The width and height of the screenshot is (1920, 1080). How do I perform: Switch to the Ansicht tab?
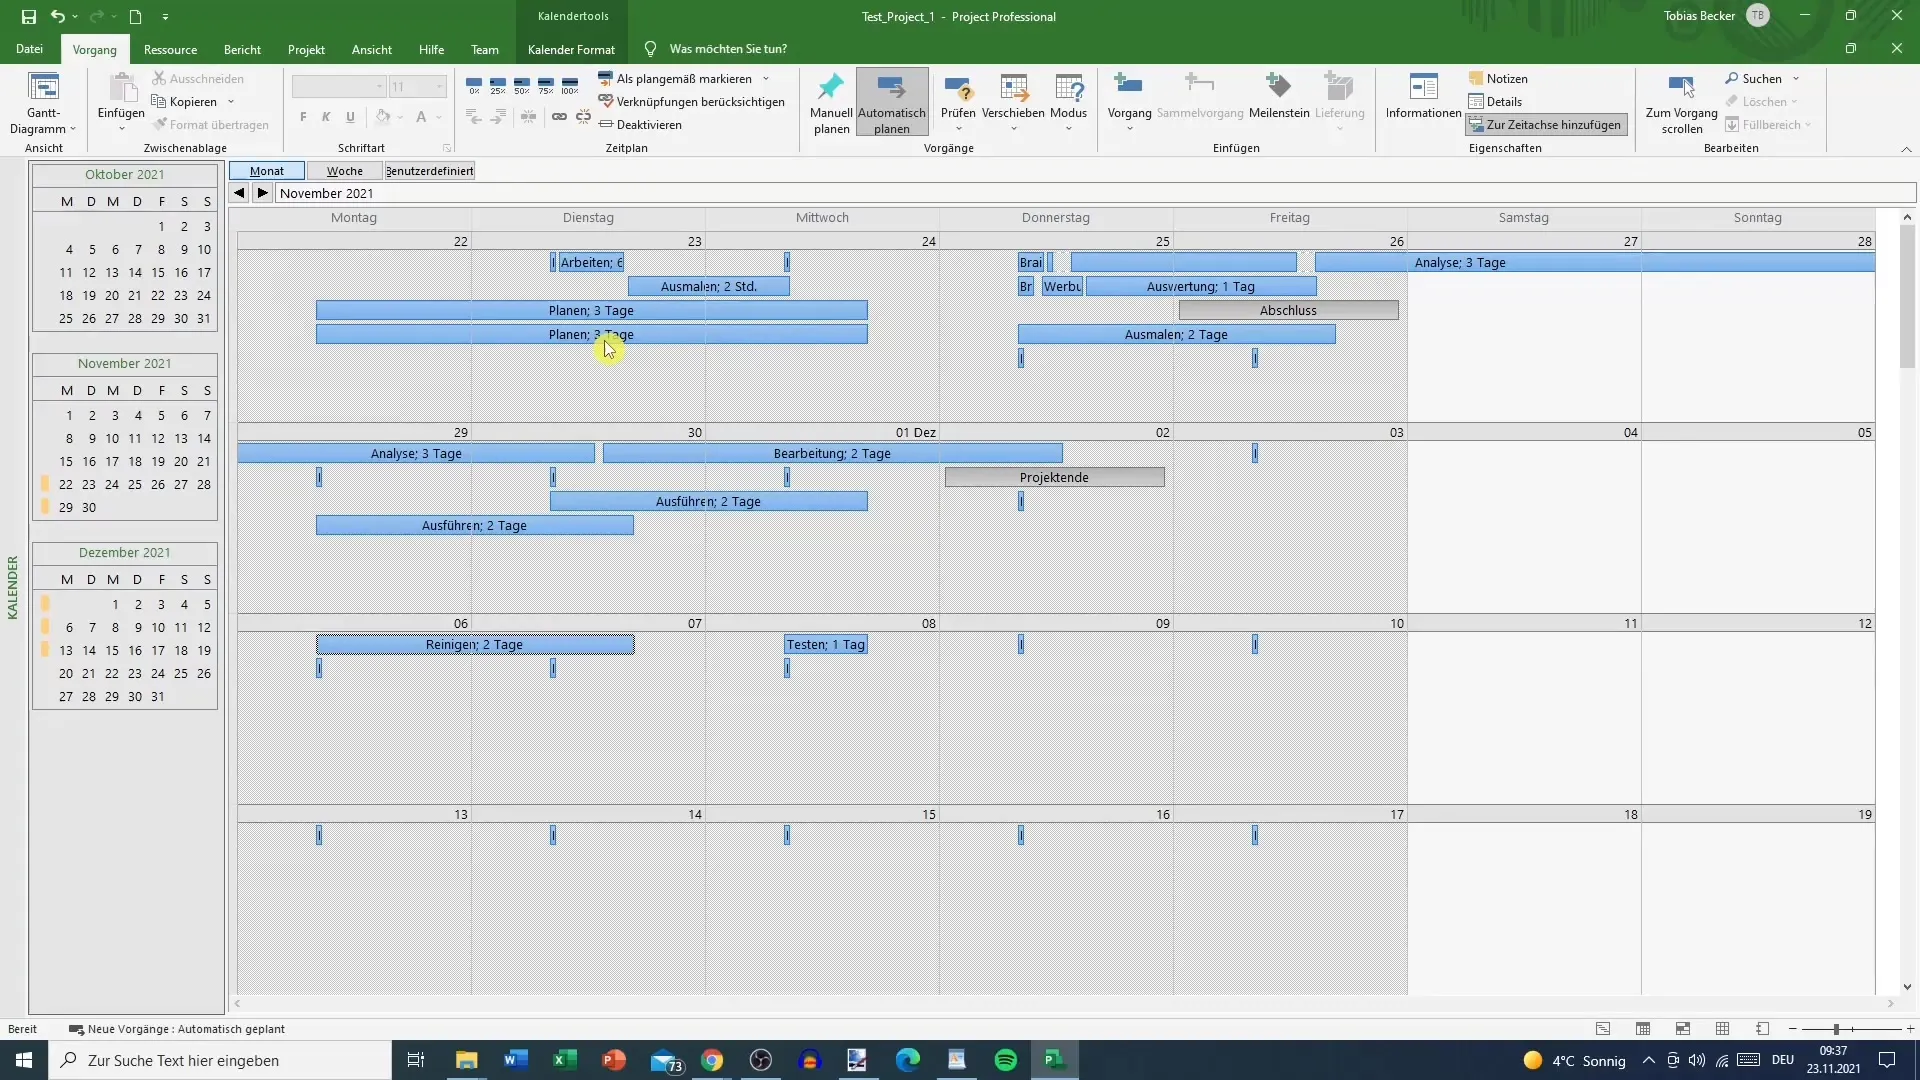point(372,49)
